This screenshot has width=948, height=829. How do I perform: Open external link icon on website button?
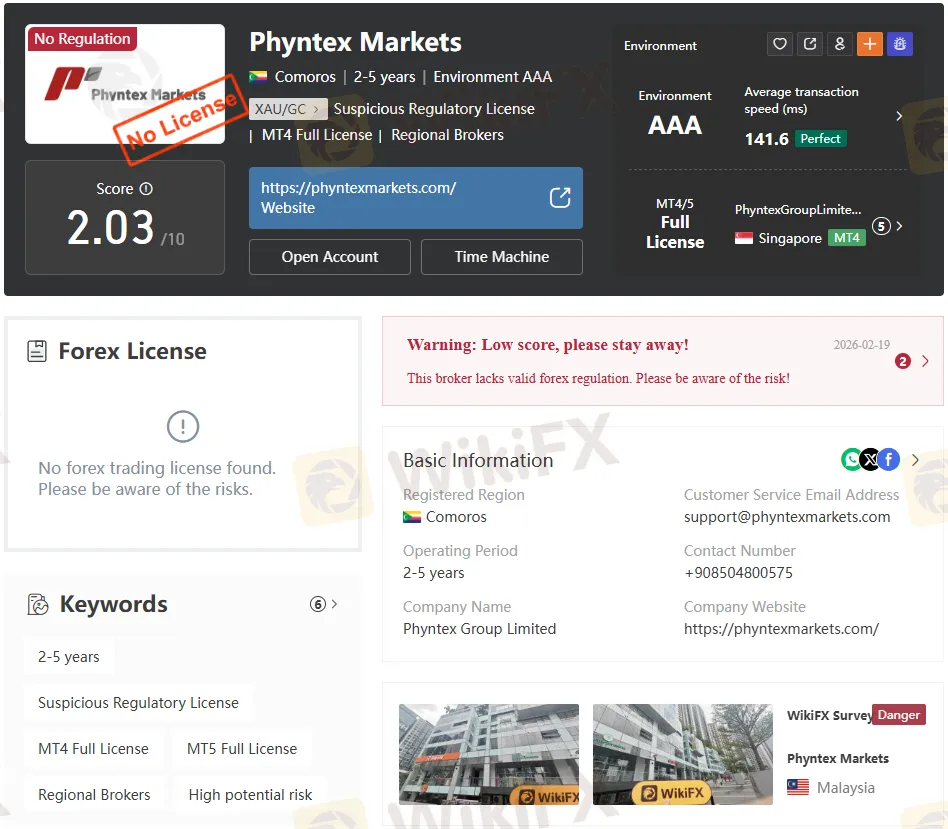pos(560,198)
